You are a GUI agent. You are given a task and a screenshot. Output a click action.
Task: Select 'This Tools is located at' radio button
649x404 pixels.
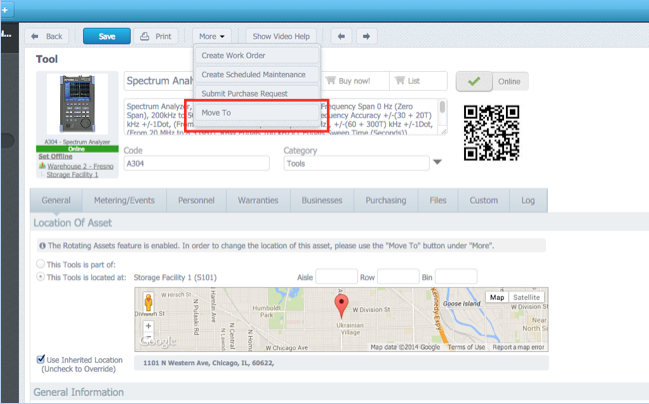(41, 277)
